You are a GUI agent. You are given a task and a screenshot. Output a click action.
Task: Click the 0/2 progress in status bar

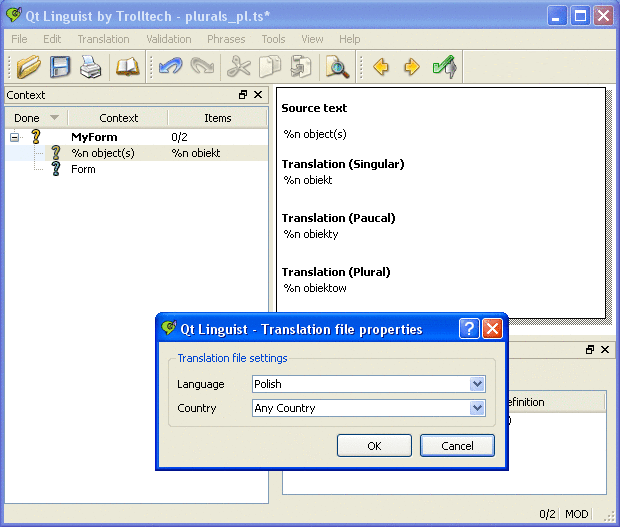pos(547,514)
